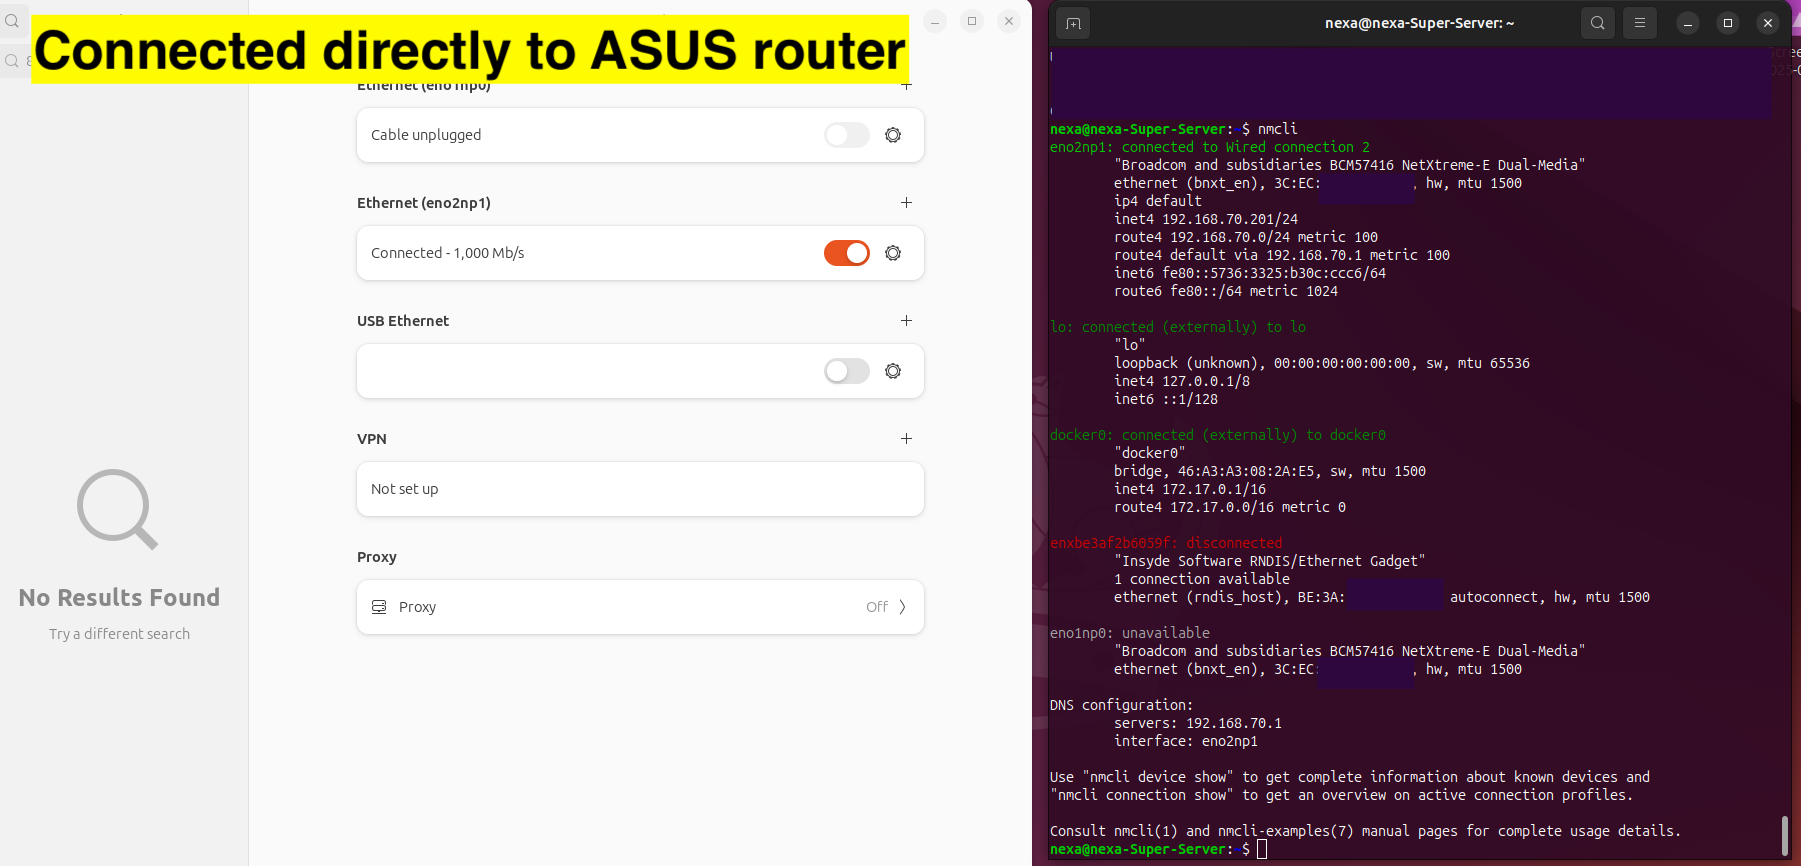This screenshot has height=866, width=1801.
Task: Open the terminal search tool
Action: (1598, 23)
